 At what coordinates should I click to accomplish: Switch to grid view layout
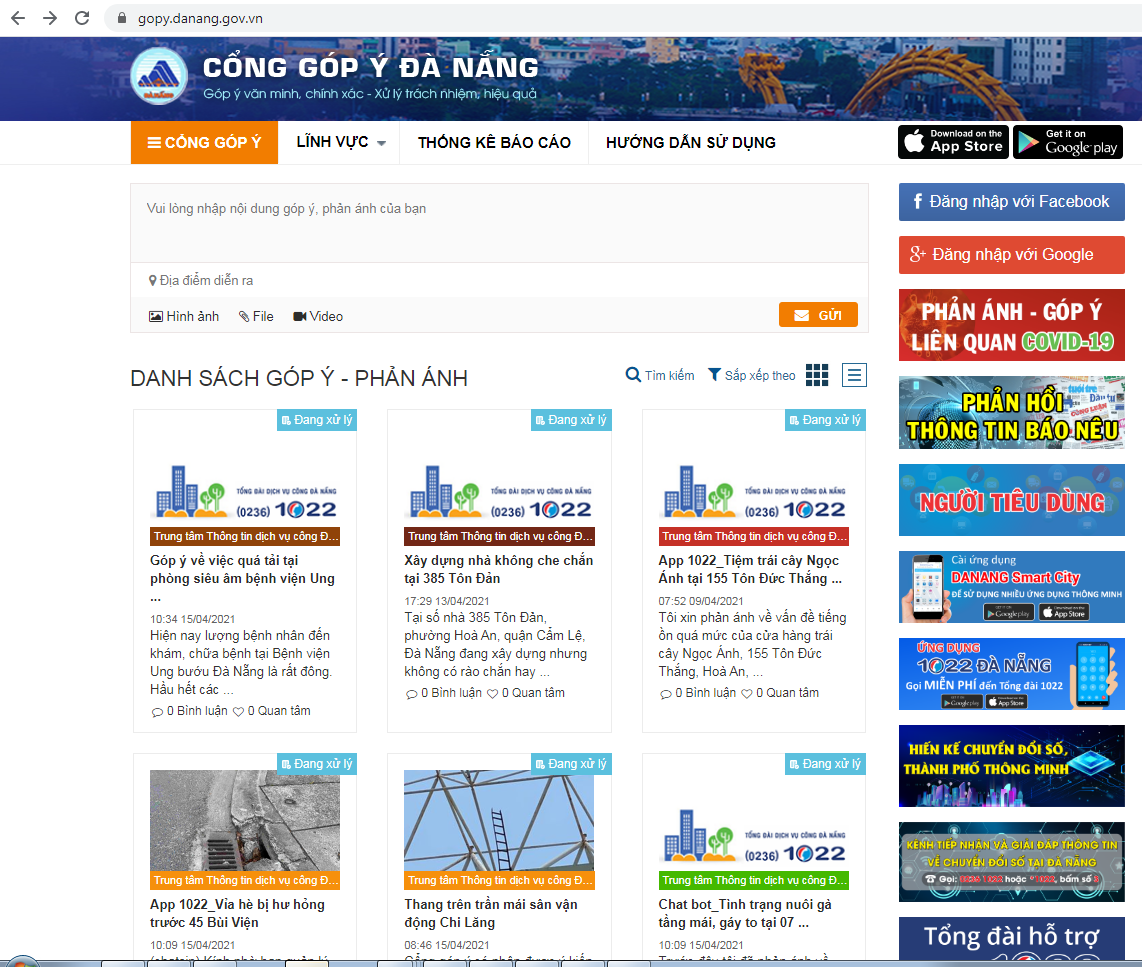[x=817, y=375]
